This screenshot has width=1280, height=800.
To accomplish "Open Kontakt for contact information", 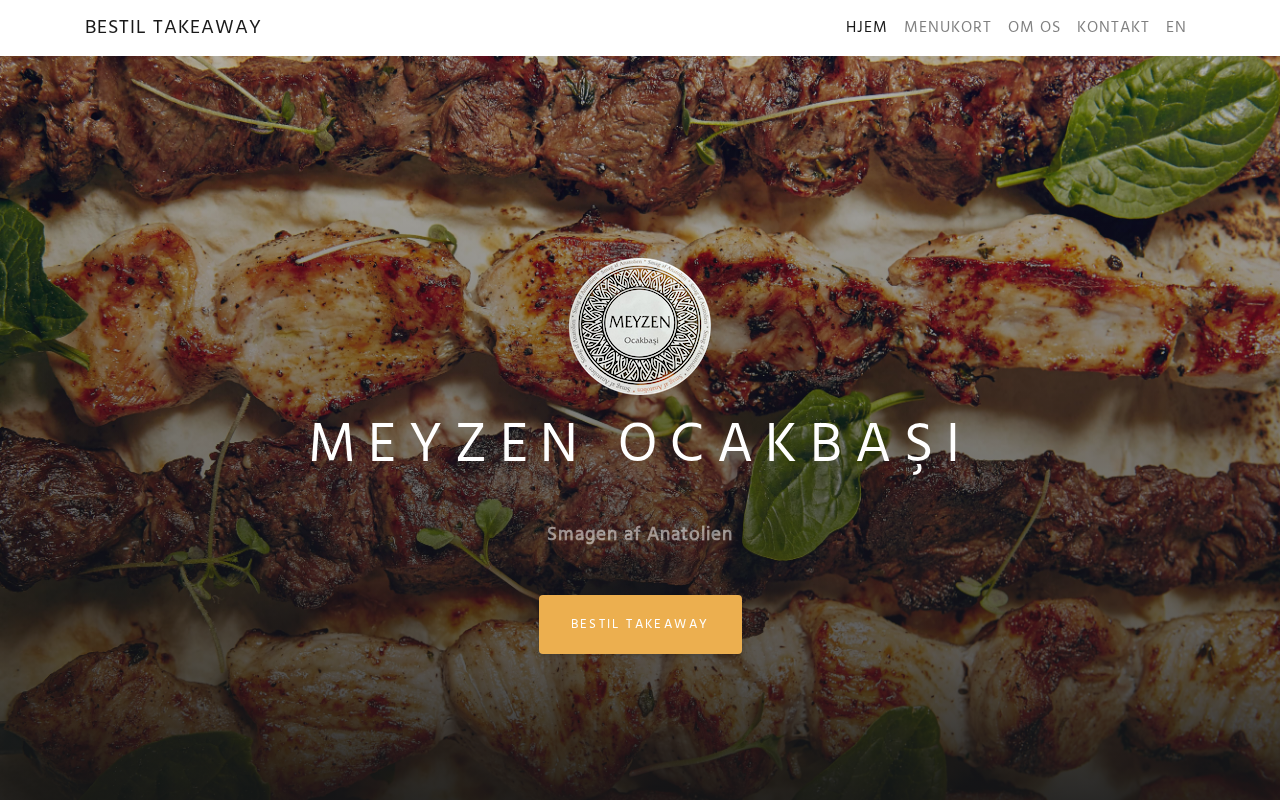I will click(1113, 28).
